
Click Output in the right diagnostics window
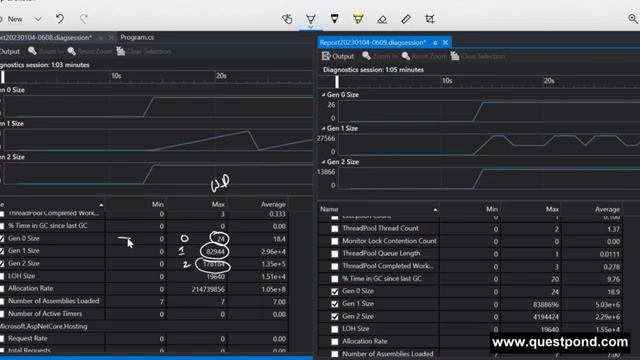tap(338, 56)
